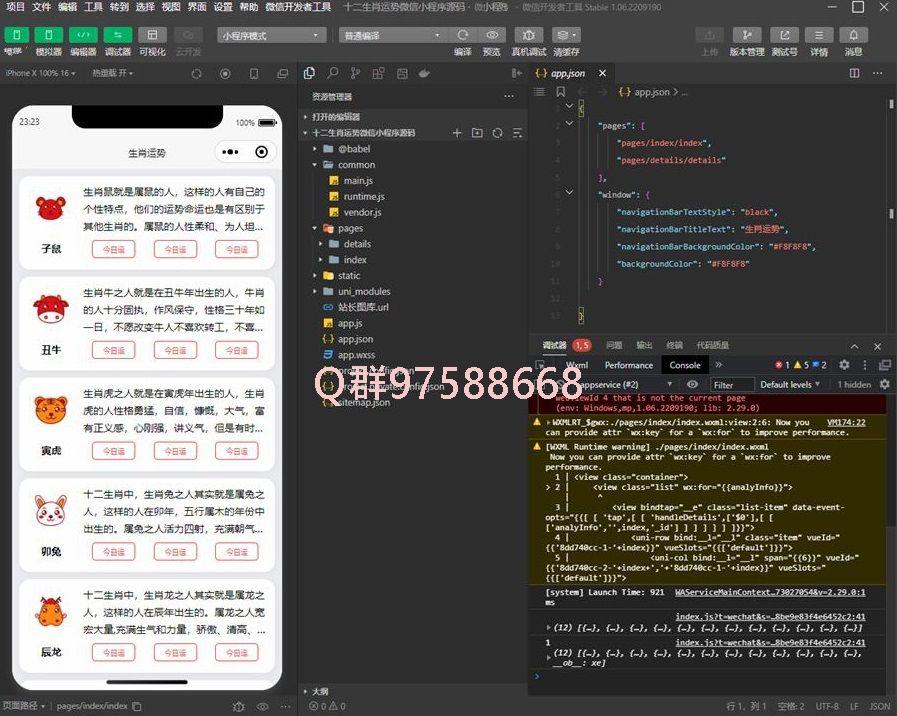Open the 测试号 test account panel
Image resolution: width=897 pixels, height=716 pixels.
coord(784,35)
